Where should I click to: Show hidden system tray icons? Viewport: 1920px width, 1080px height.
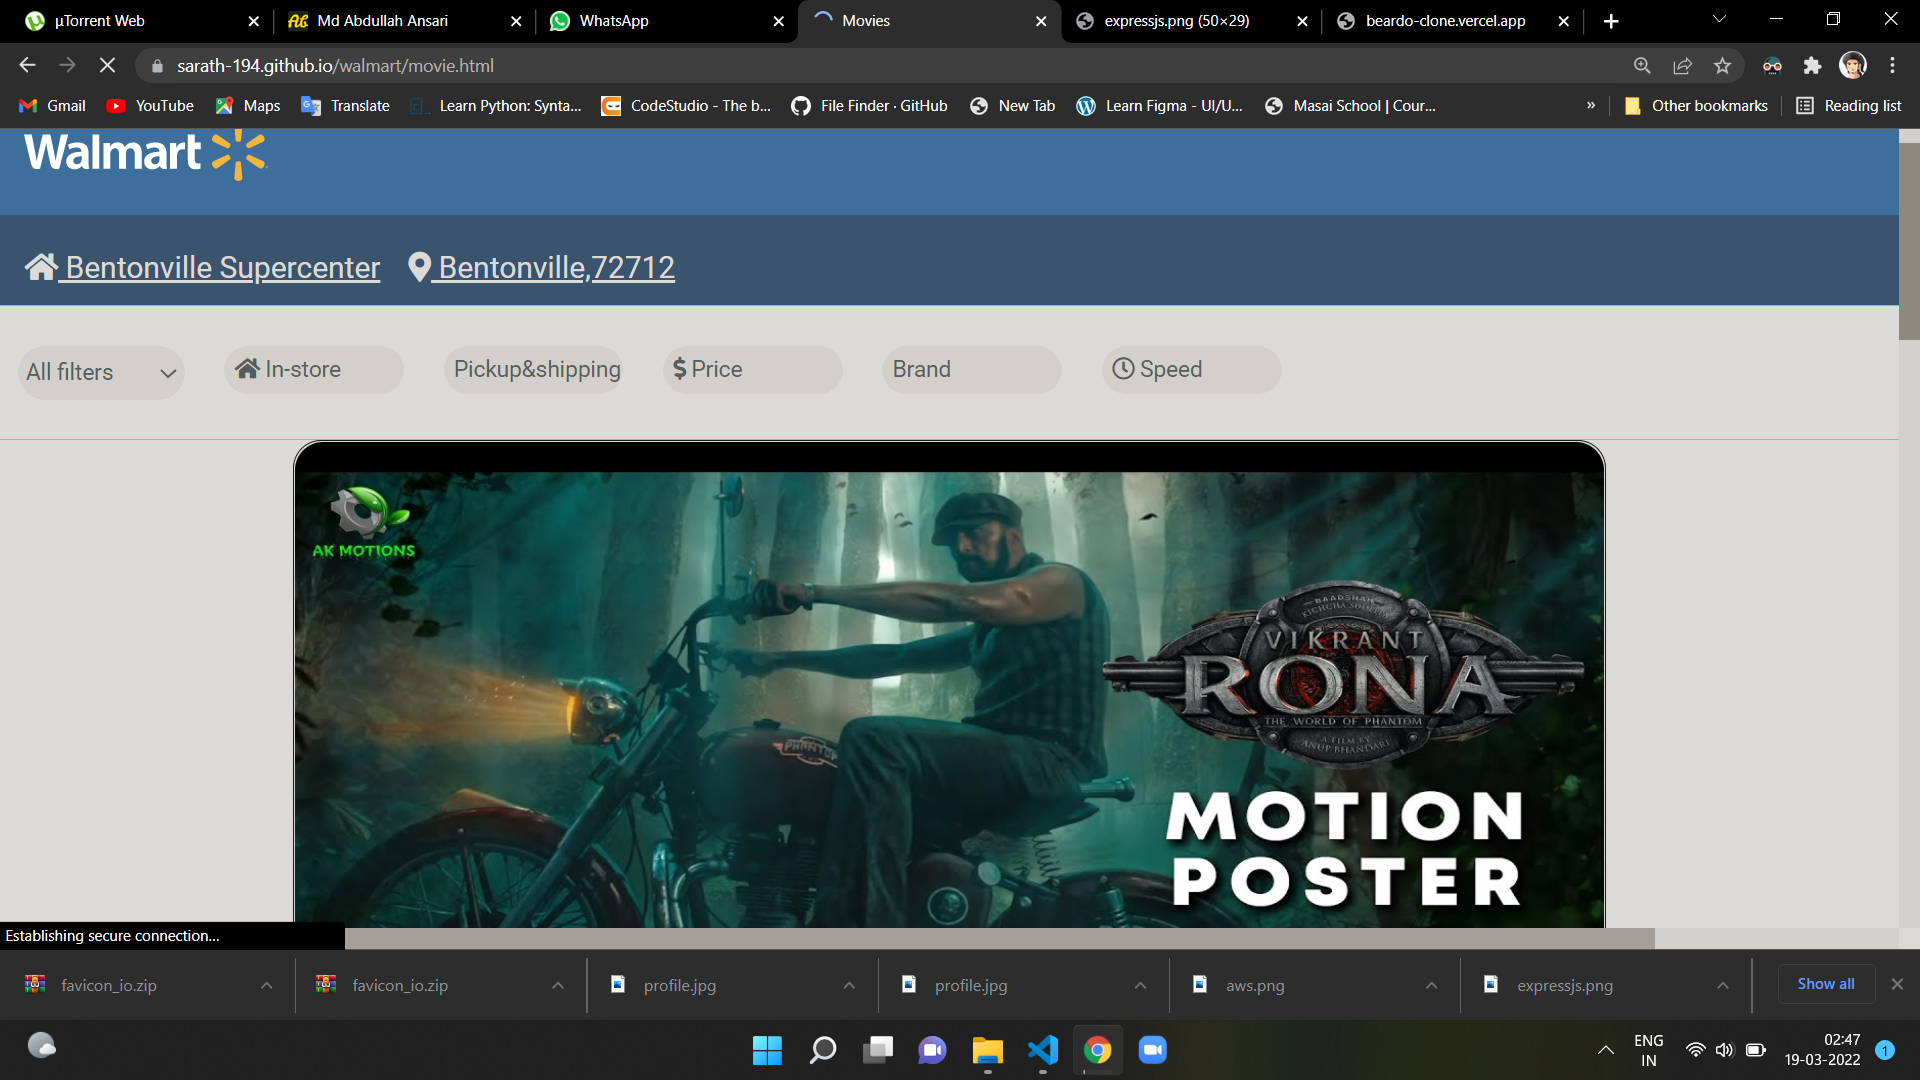[1605, 1050]
